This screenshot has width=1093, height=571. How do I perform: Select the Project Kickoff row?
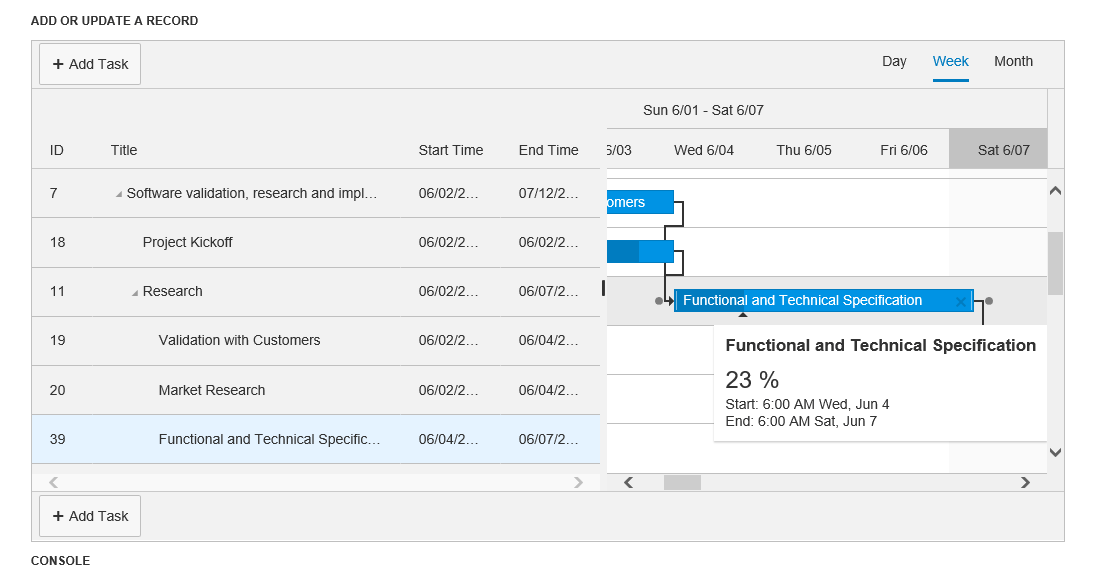coord(188,242)
